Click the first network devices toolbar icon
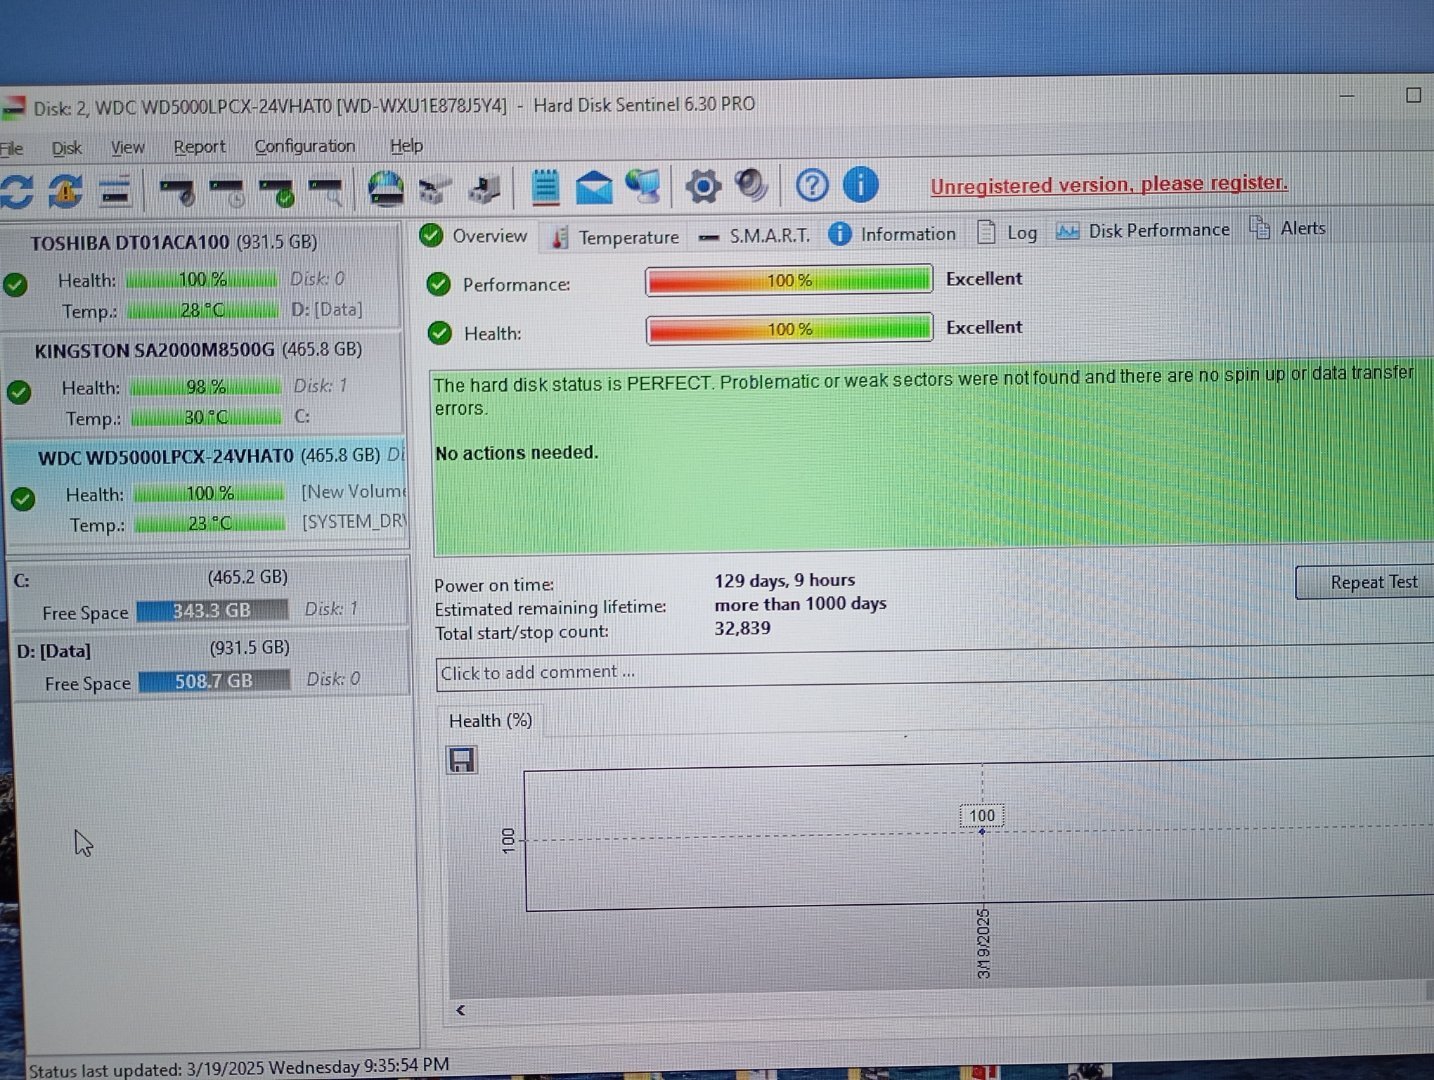Image resolution: width=1434 pixels, height=1080 pixels. point(435,189)
